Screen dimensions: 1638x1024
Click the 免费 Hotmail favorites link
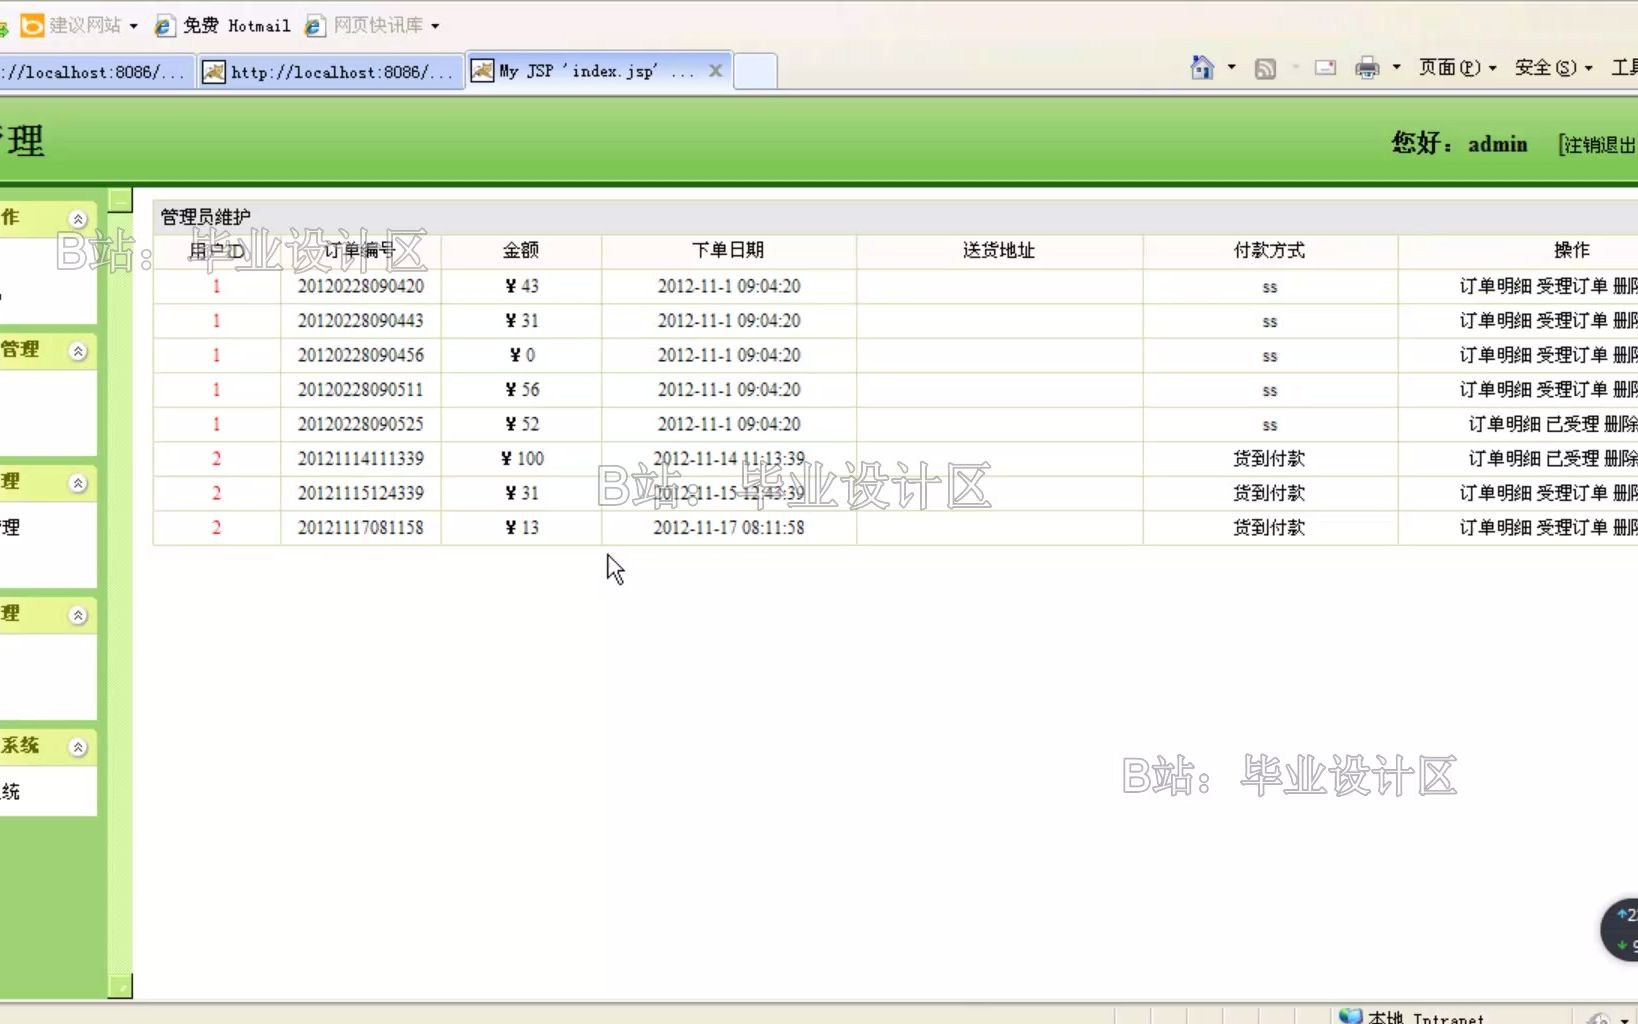pos(223,25)
